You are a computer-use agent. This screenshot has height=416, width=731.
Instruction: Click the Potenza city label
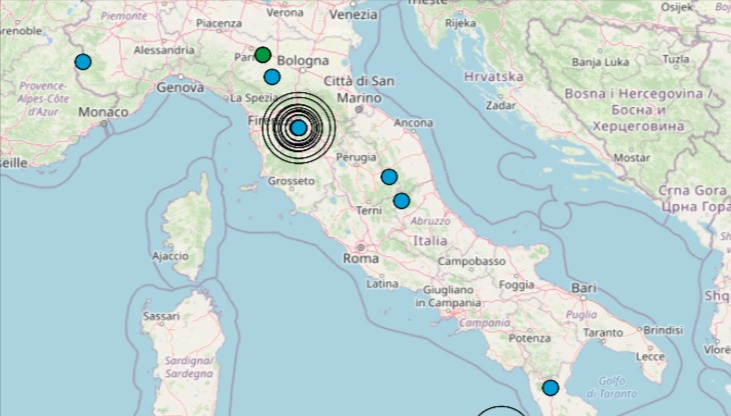[x=530, y=338]
